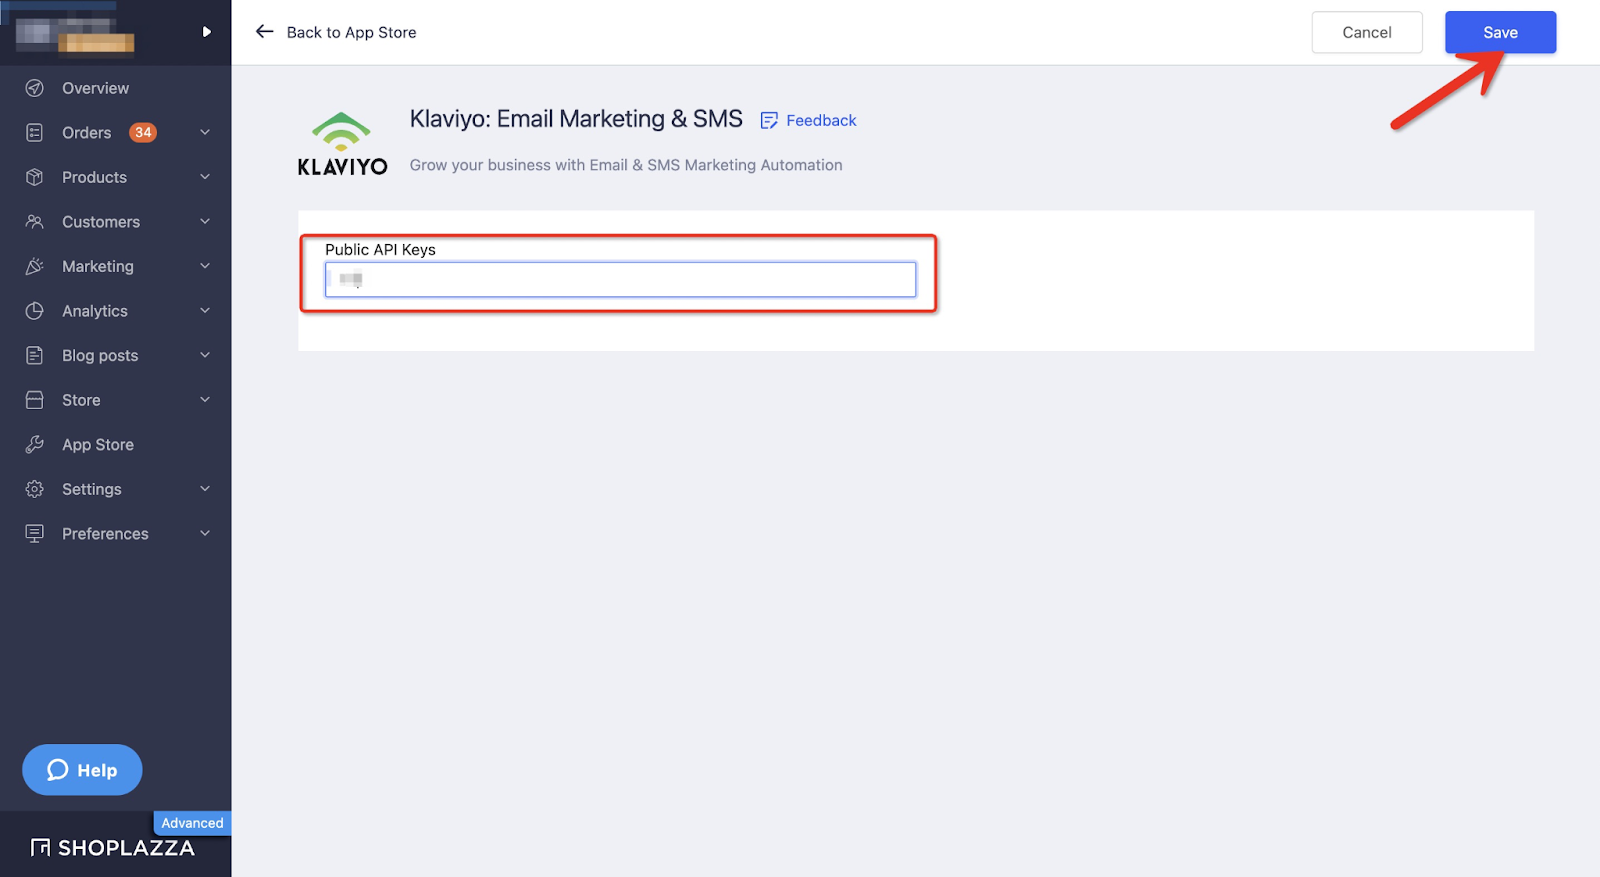Click the Klaviyo: Email Marketing & SMS title

(576, 119)
